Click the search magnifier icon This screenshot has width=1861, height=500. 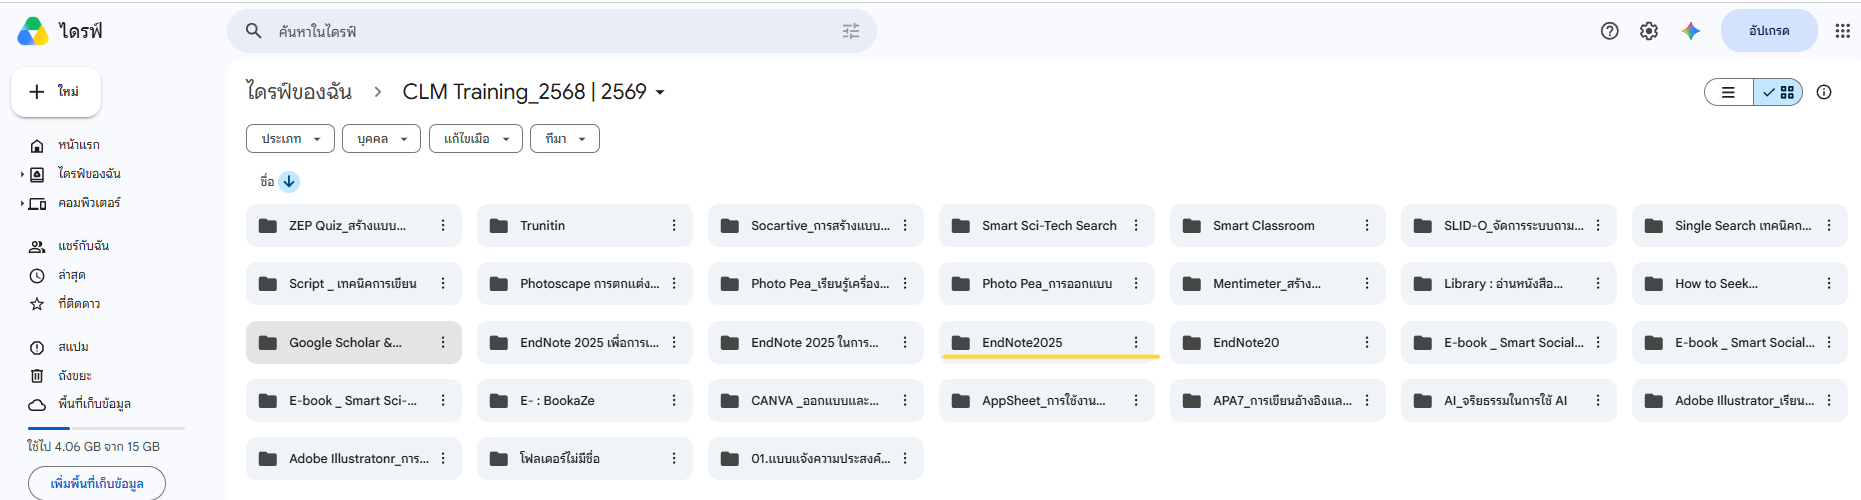click(254, 31)
